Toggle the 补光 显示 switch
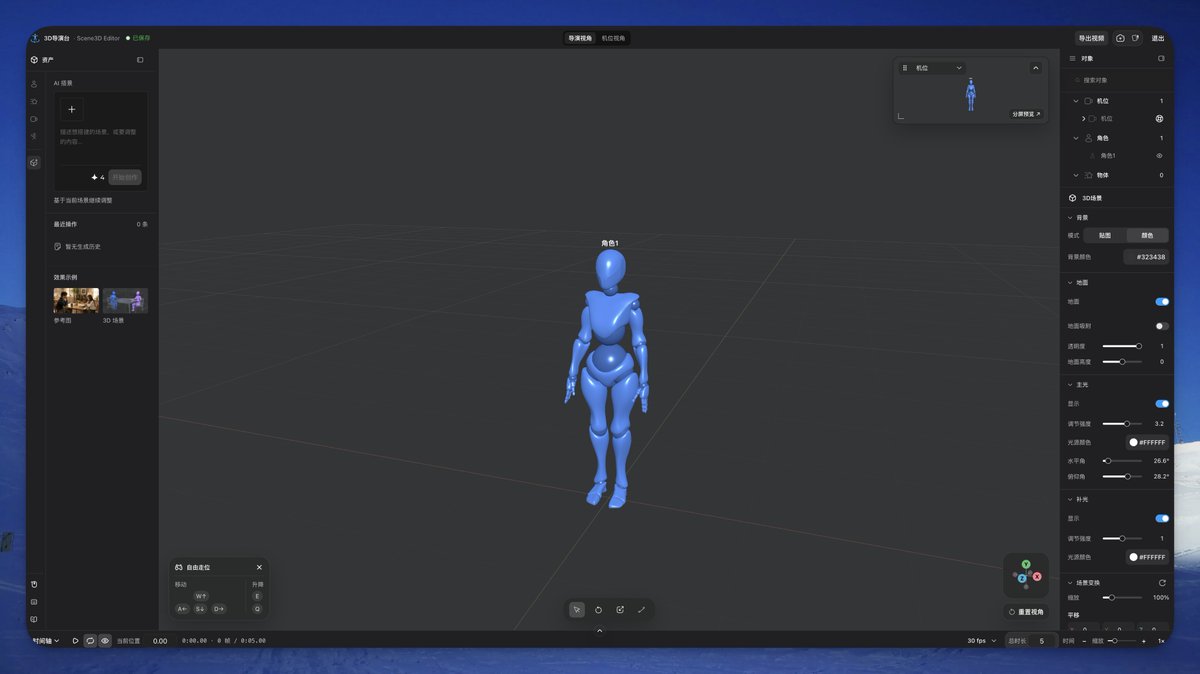This screenshot has width=1200, height=674. (x=1162, y=519)
